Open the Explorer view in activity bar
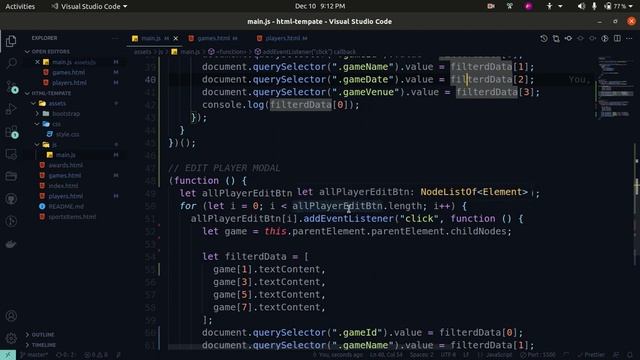Screen dimensions: 640x360 [11, 41]
